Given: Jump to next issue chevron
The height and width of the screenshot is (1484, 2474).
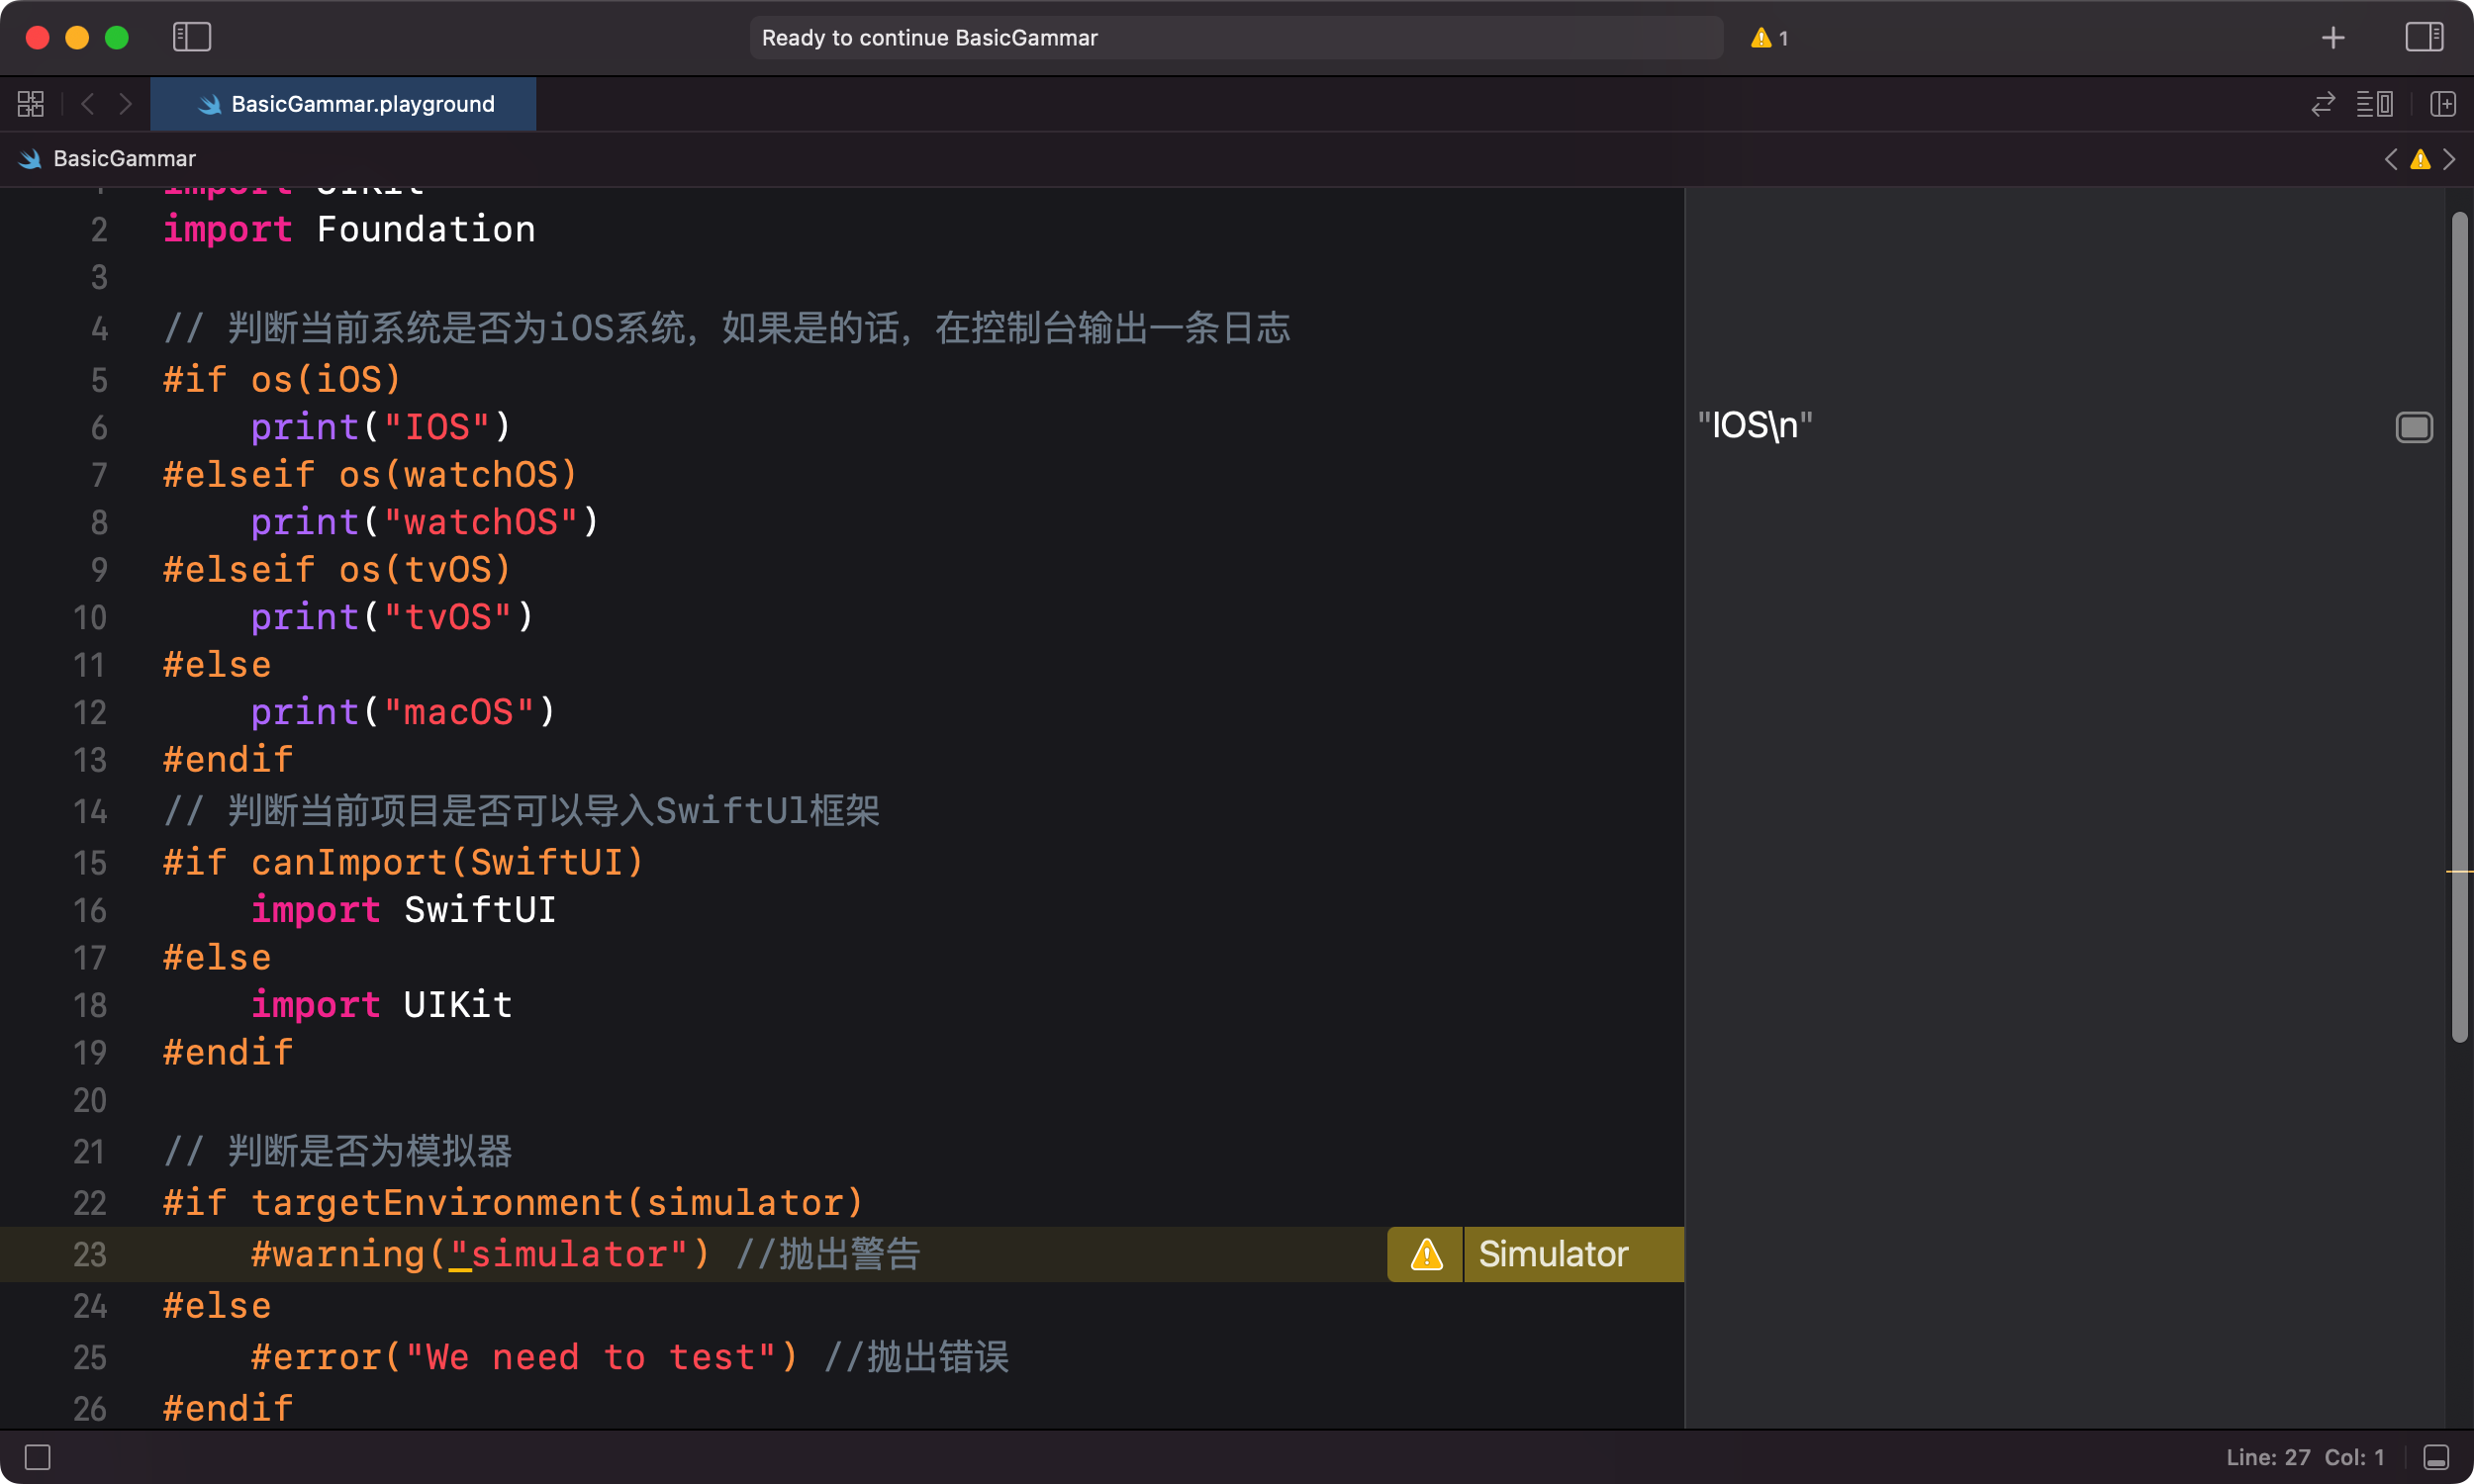Looking at the screenshot, I should pos(2449,159).
